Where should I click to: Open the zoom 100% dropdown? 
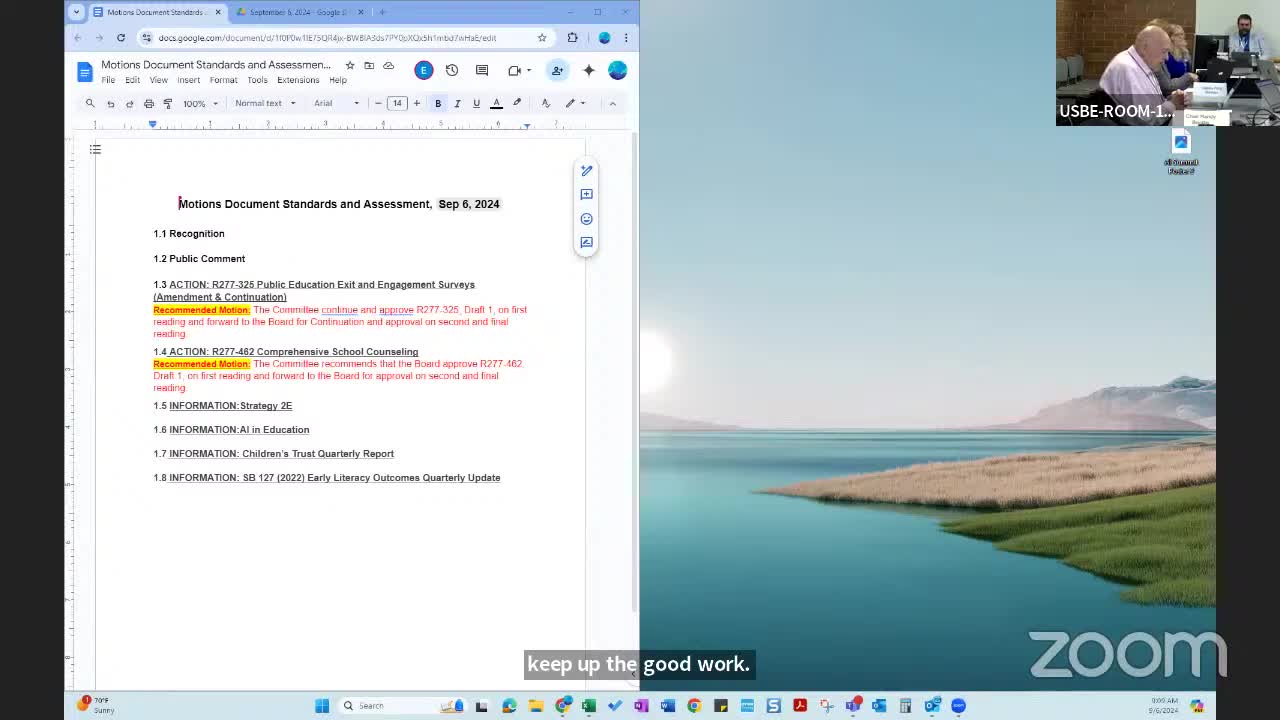pyautogui.click(x=200, y=103)
